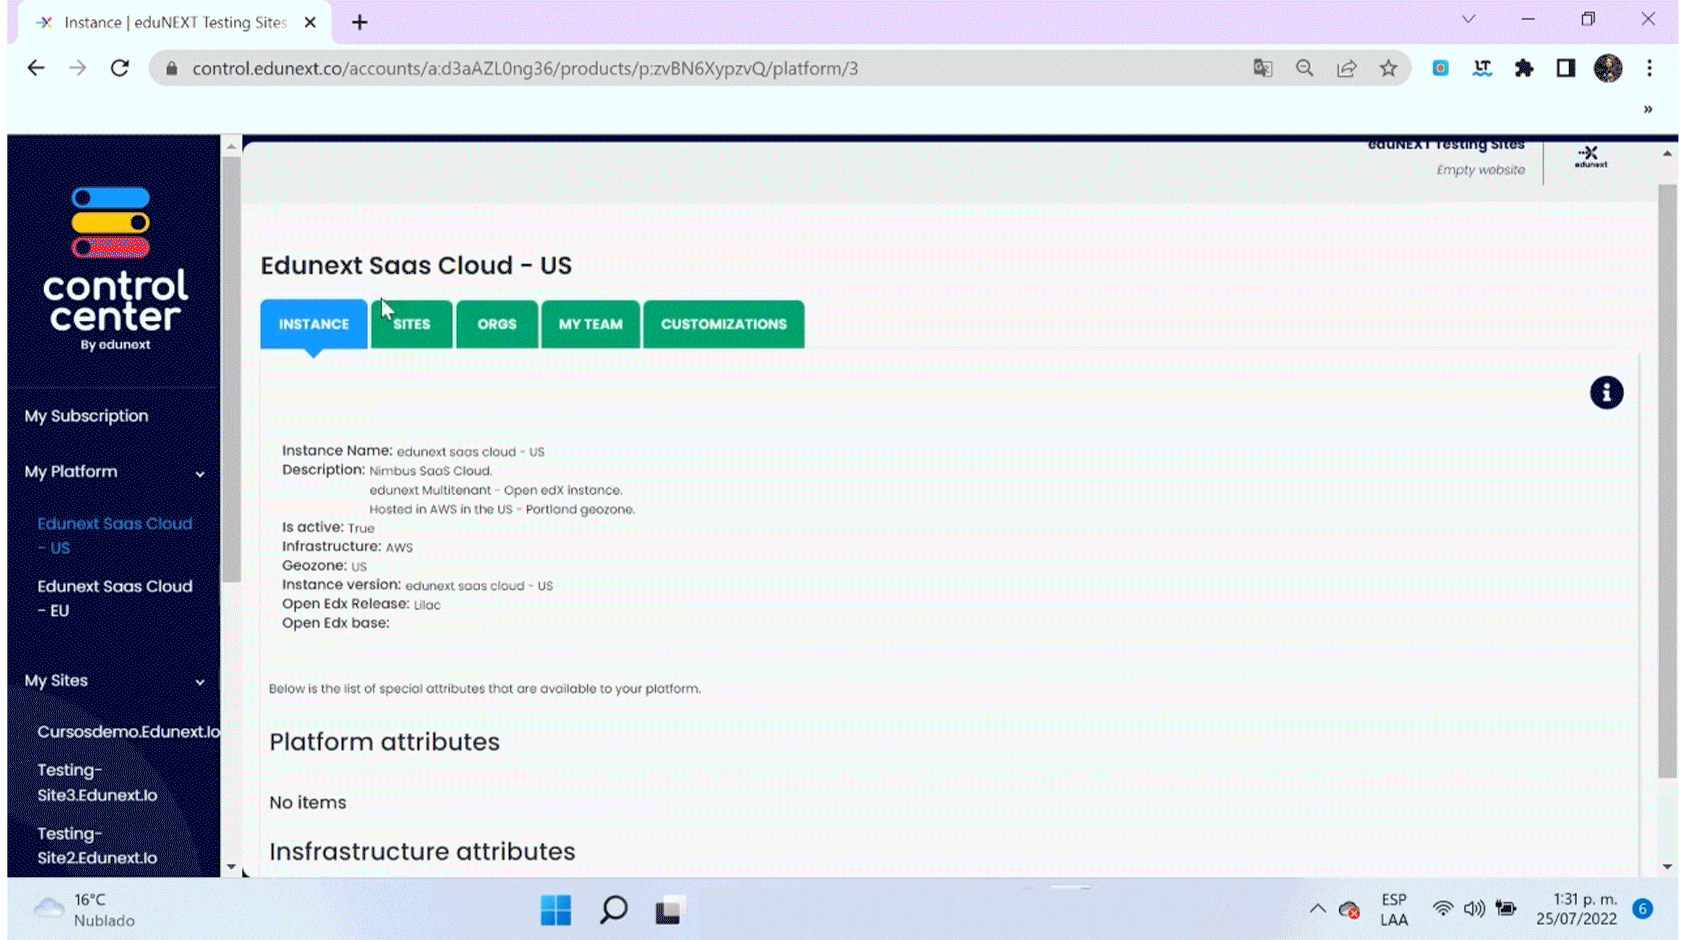Click the zoom magnifier icon in address bar
This screenshot has height=940, width=1690.
1305,68
